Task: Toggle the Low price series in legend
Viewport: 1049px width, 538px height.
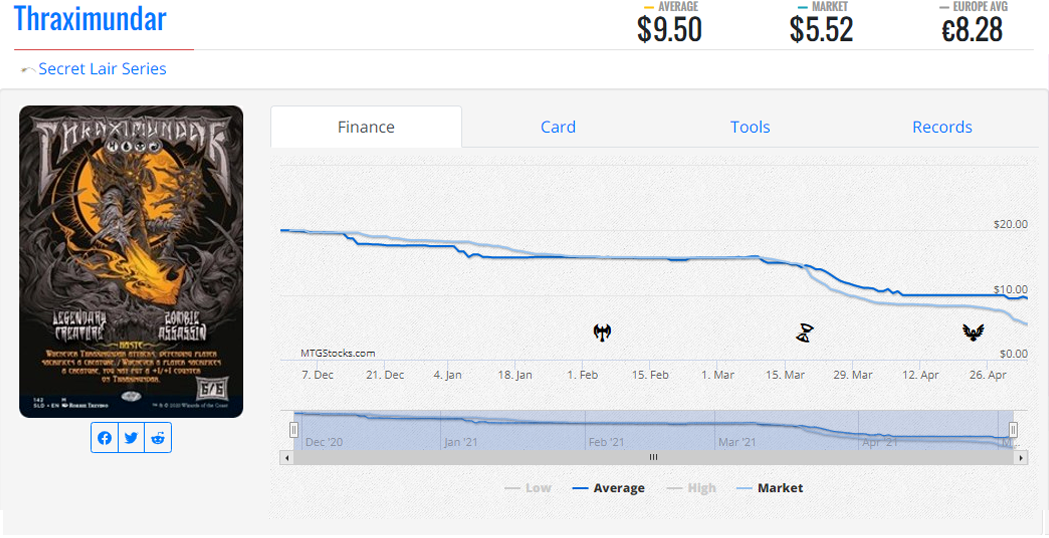Action: [528, 488]
